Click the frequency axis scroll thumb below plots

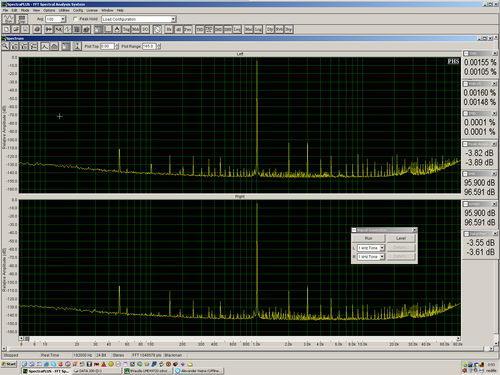pyautogui.click(x=27, y=339)
